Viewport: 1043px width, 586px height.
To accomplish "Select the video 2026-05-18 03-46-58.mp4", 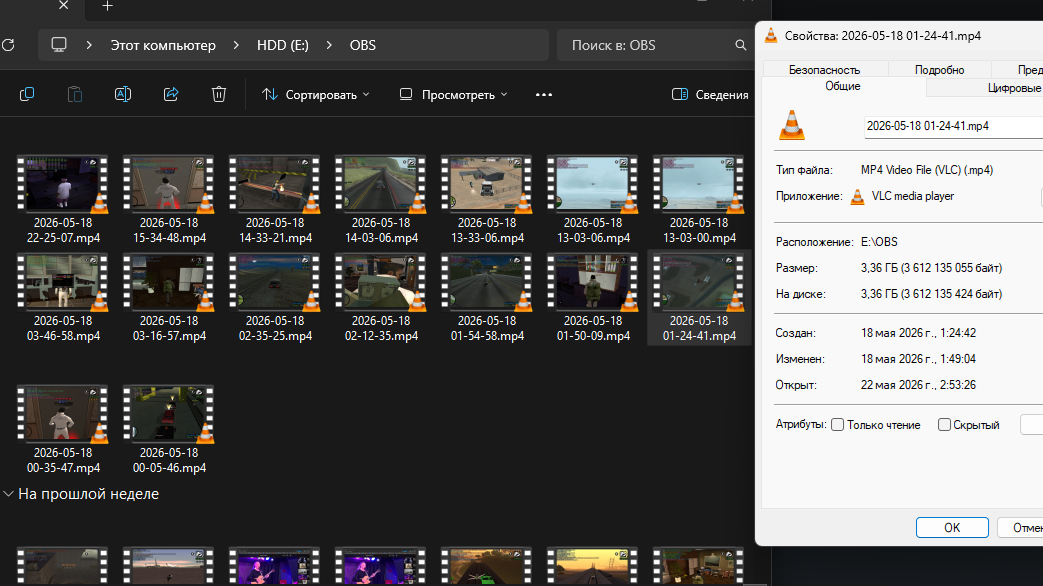I will (63, 297).
